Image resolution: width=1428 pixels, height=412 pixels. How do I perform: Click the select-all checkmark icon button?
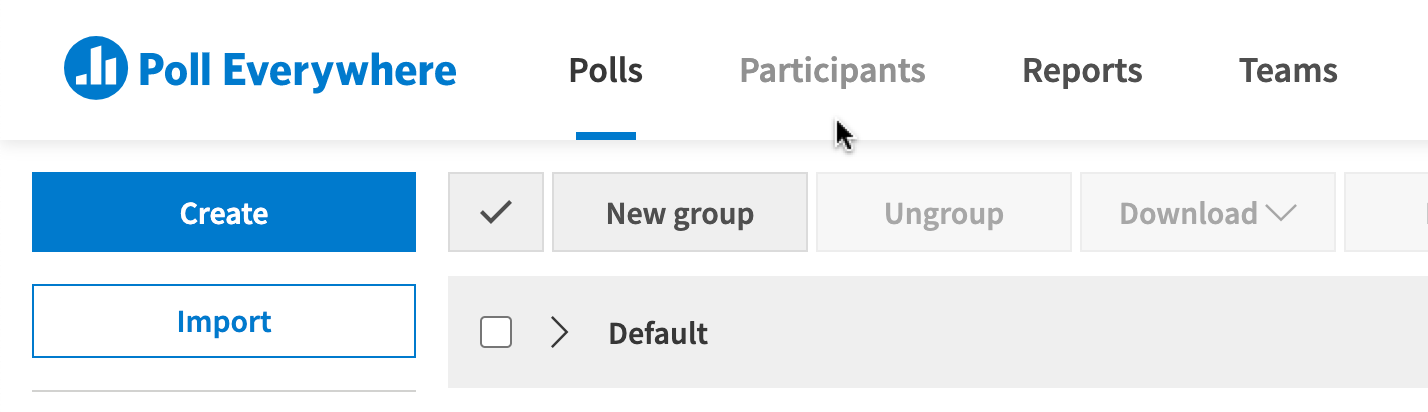coord(496,212)
